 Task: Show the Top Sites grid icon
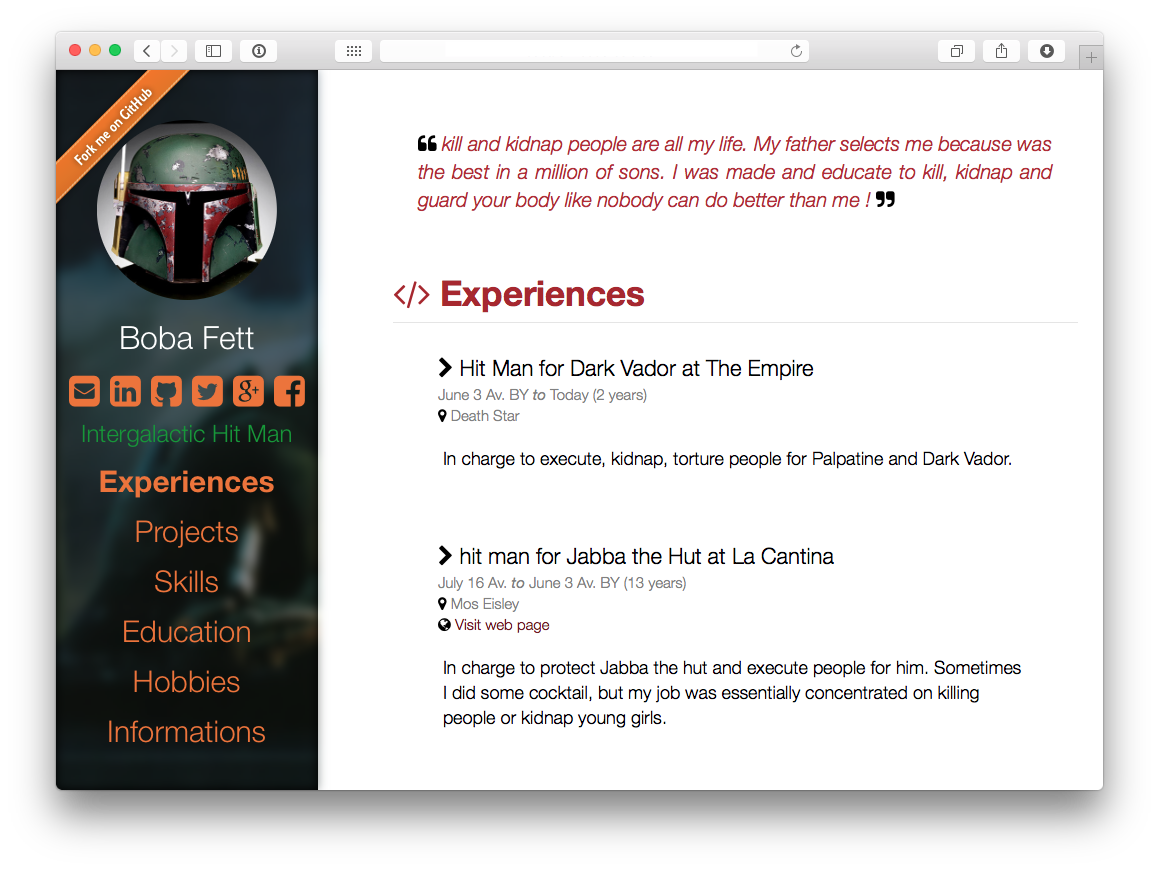pos(354,50)
